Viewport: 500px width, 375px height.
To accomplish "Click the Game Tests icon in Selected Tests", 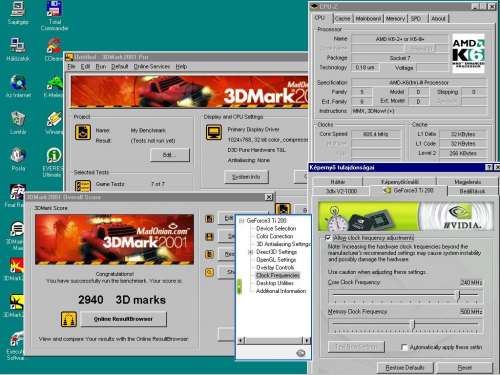I will coord(83,186).
